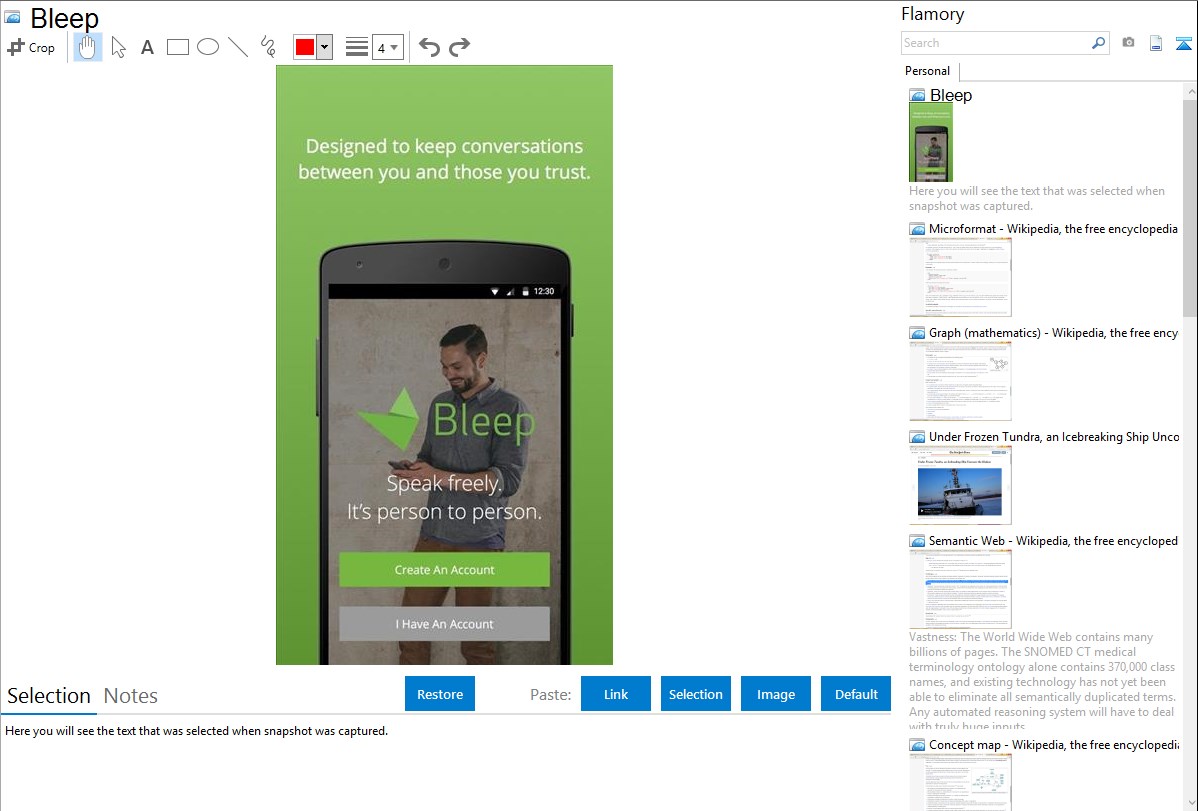Redo the last action
Screen dimensions: 1198x811
tap(459, 47)
